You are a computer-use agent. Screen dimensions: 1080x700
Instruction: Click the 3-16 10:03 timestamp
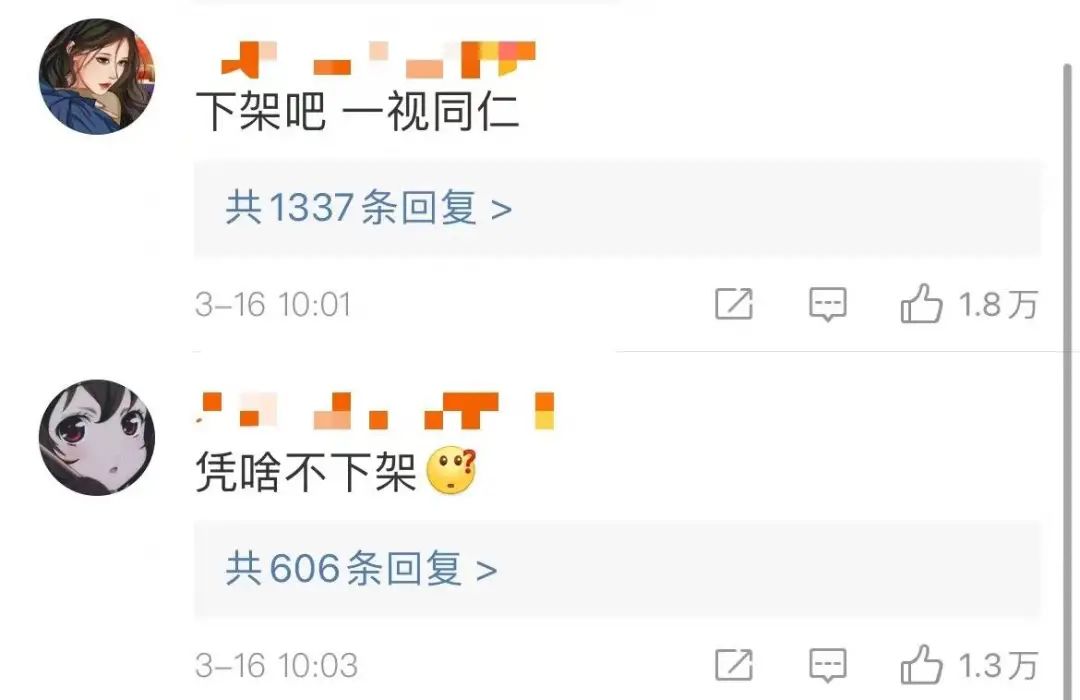[276, 666]
